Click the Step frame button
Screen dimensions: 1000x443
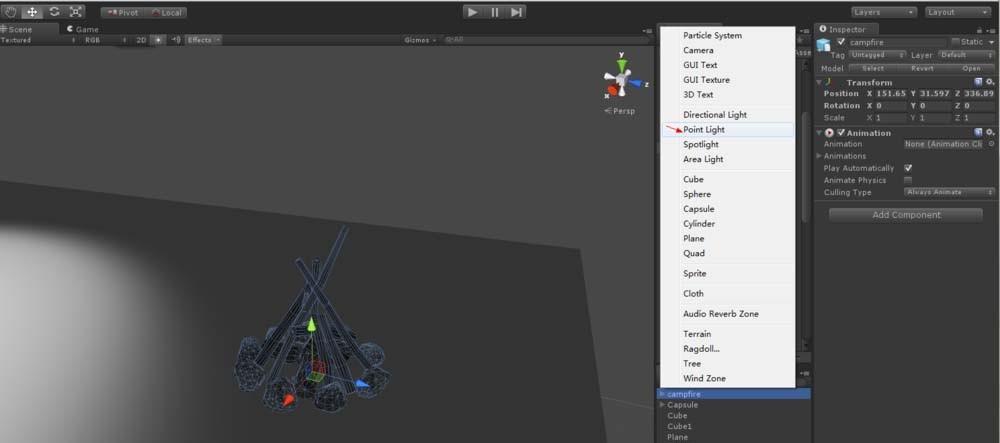click(x=516, y=12)
